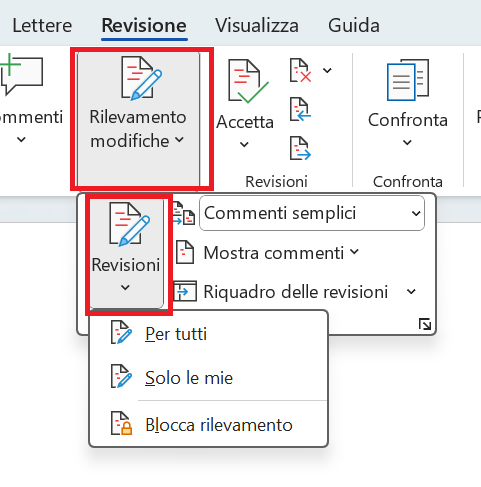
Task: Click the reject change red X icon
Action: point(300,71)
